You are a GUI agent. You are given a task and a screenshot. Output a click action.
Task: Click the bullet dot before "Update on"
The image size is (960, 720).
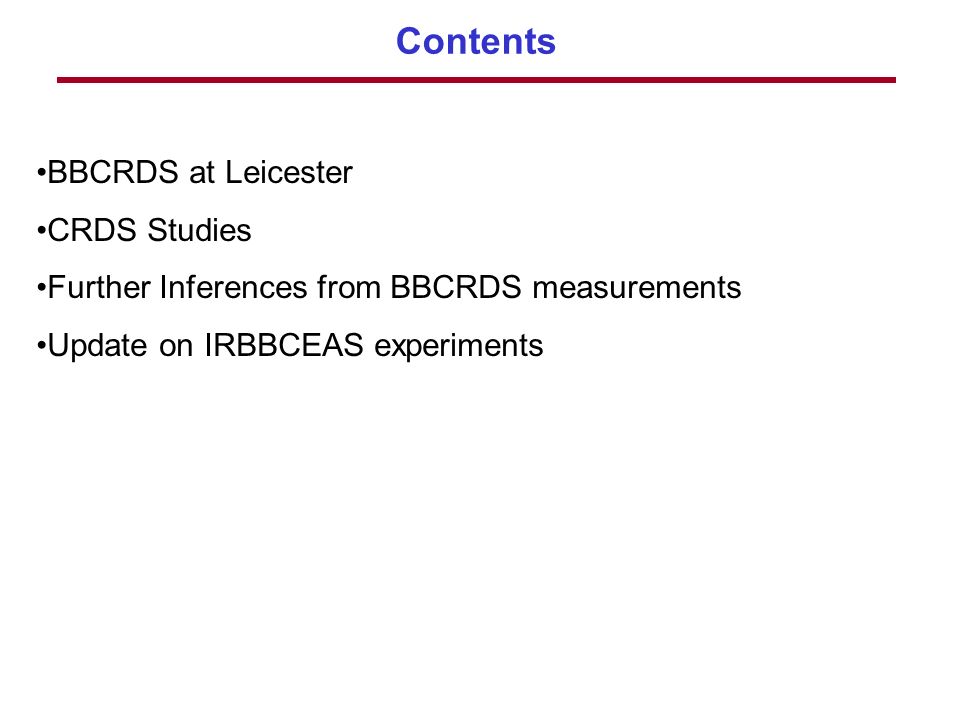(x=42, y=346)
